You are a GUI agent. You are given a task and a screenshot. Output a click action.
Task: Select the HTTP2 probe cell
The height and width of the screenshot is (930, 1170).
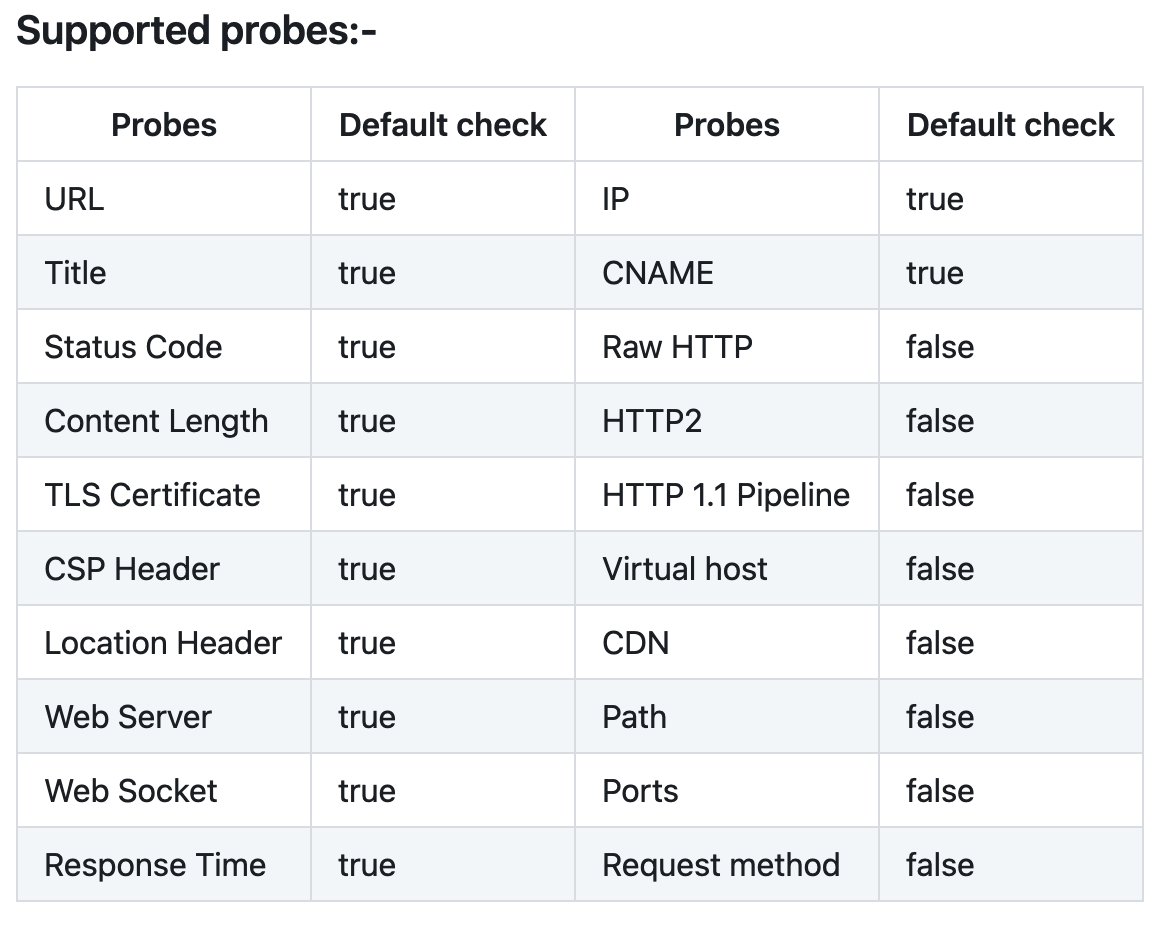pos(727,420)
